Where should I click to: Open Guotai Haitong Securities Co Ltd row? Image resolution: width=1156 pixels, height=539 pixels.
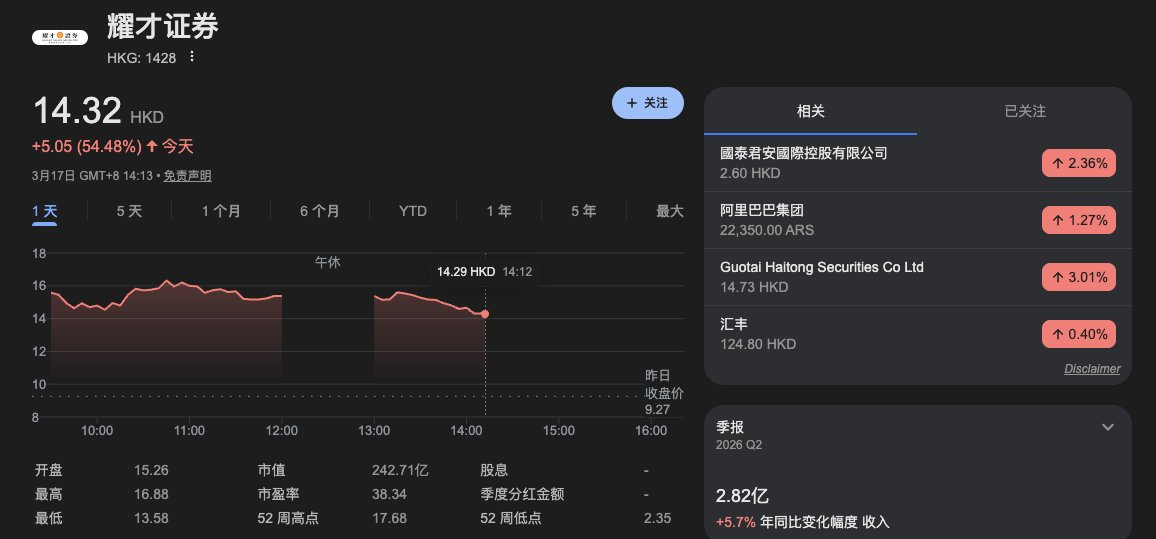pyautogui.click(x=918, y=277)
